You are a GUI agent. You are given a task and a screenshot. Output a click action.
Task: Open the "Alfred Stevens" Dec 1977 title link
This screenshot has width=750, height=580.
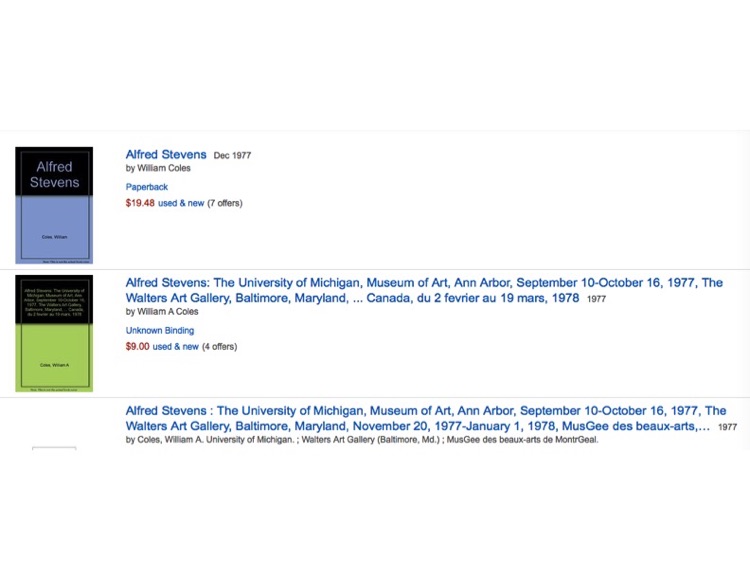(166, 154)
